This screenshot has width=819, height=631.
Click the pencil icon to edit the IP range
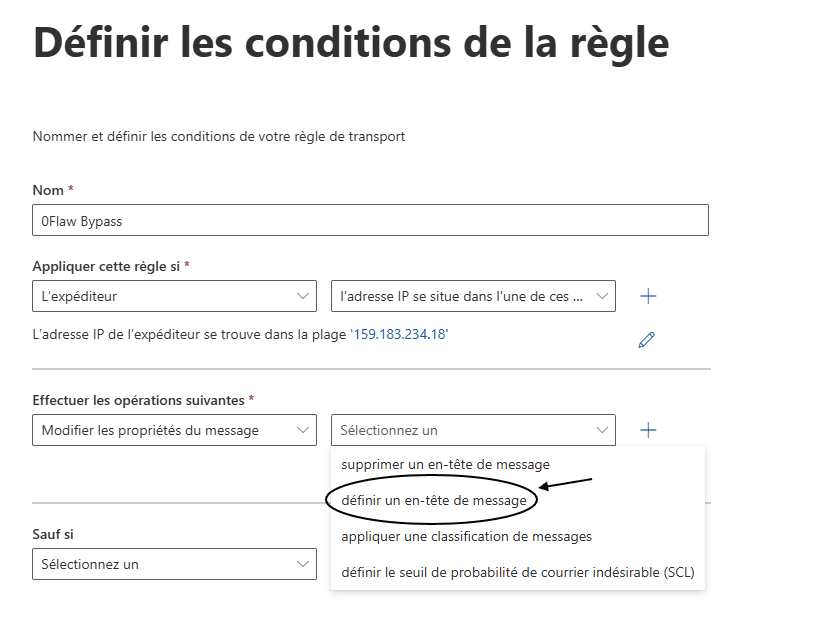pyautogui.click(x=646, y=339)
